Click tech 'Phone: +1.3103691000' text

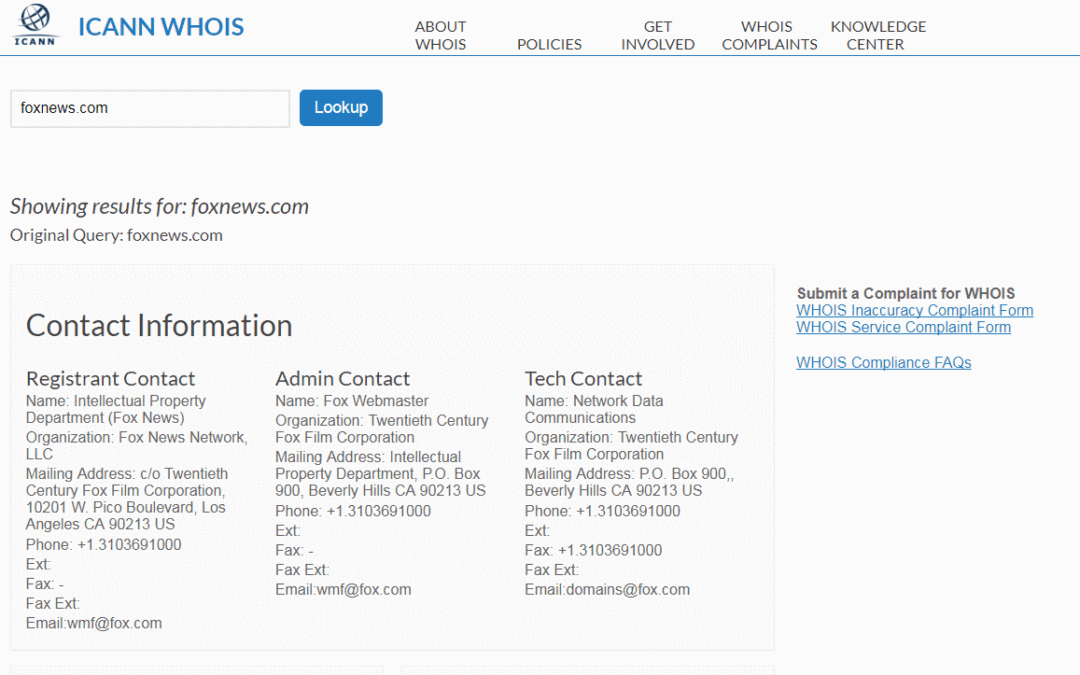tap(602, 511)
